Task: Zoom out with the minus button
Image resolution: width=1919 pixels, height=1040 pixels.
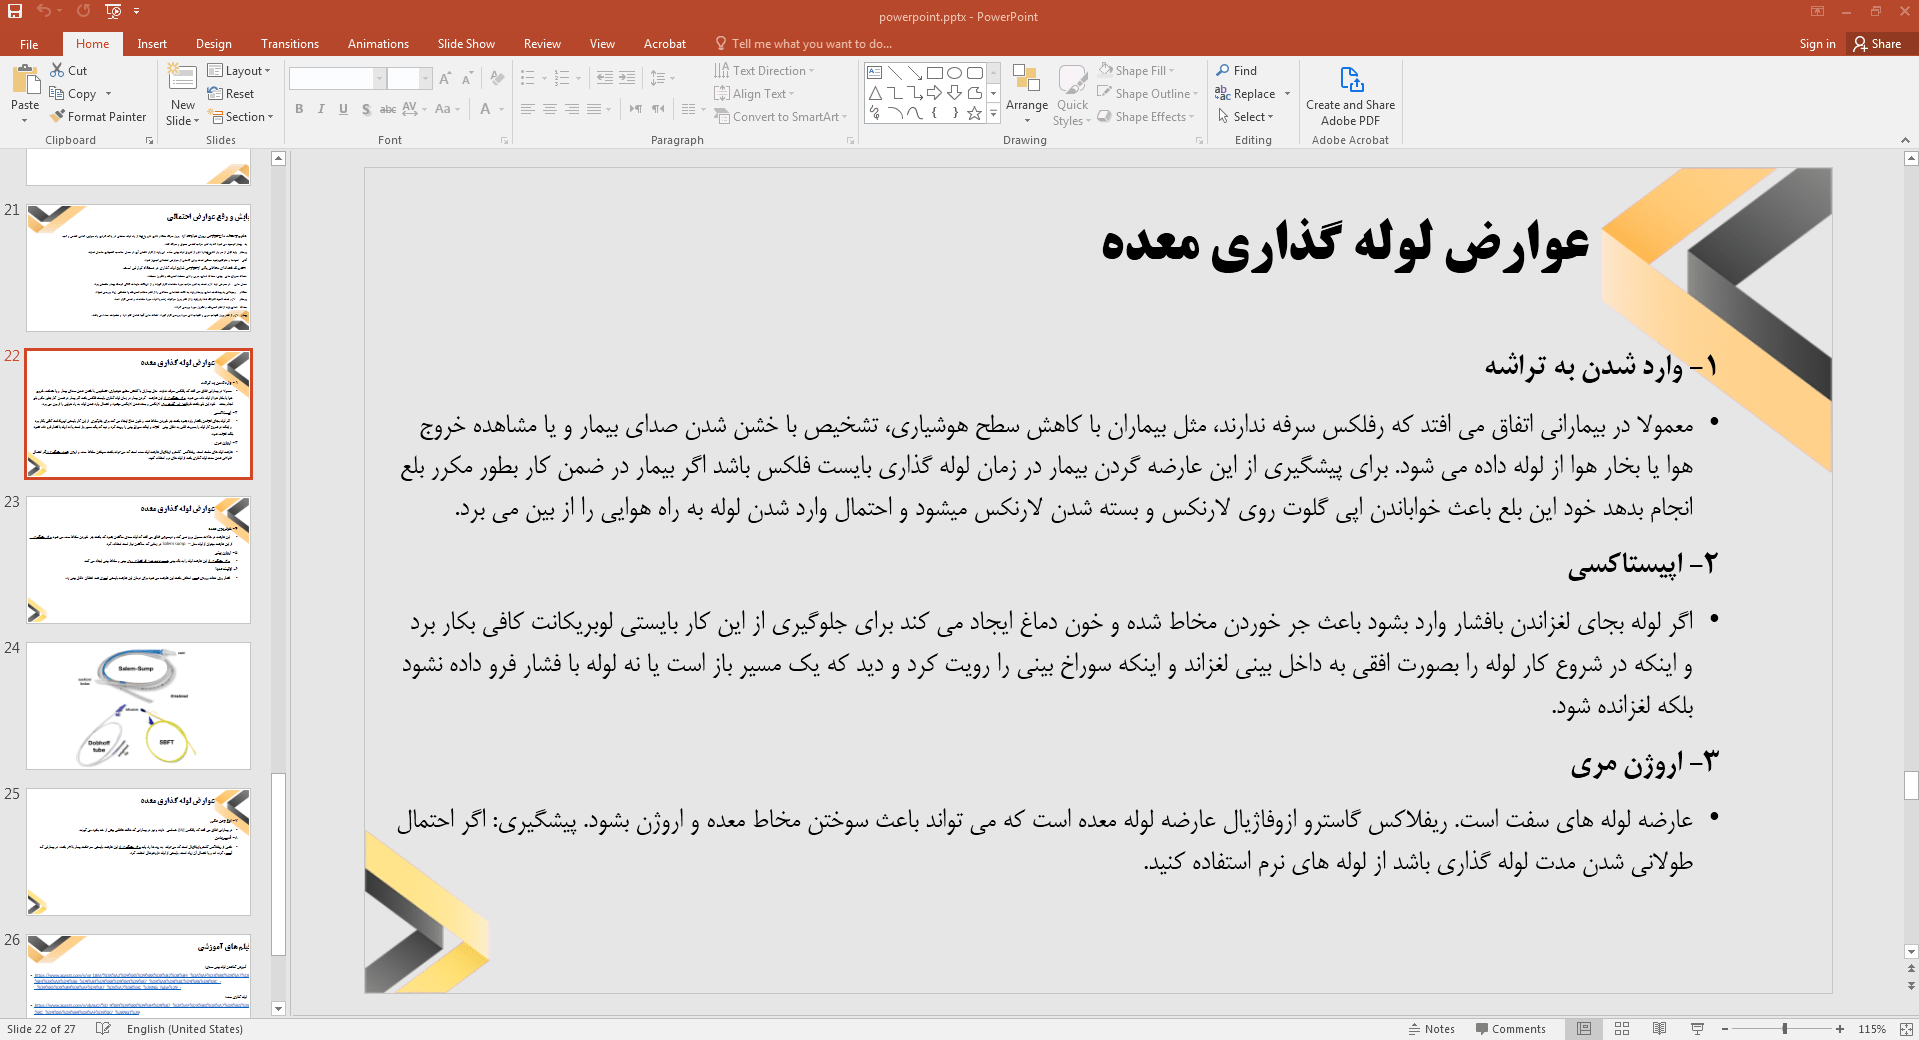Action: [x=1725, y=1029]
